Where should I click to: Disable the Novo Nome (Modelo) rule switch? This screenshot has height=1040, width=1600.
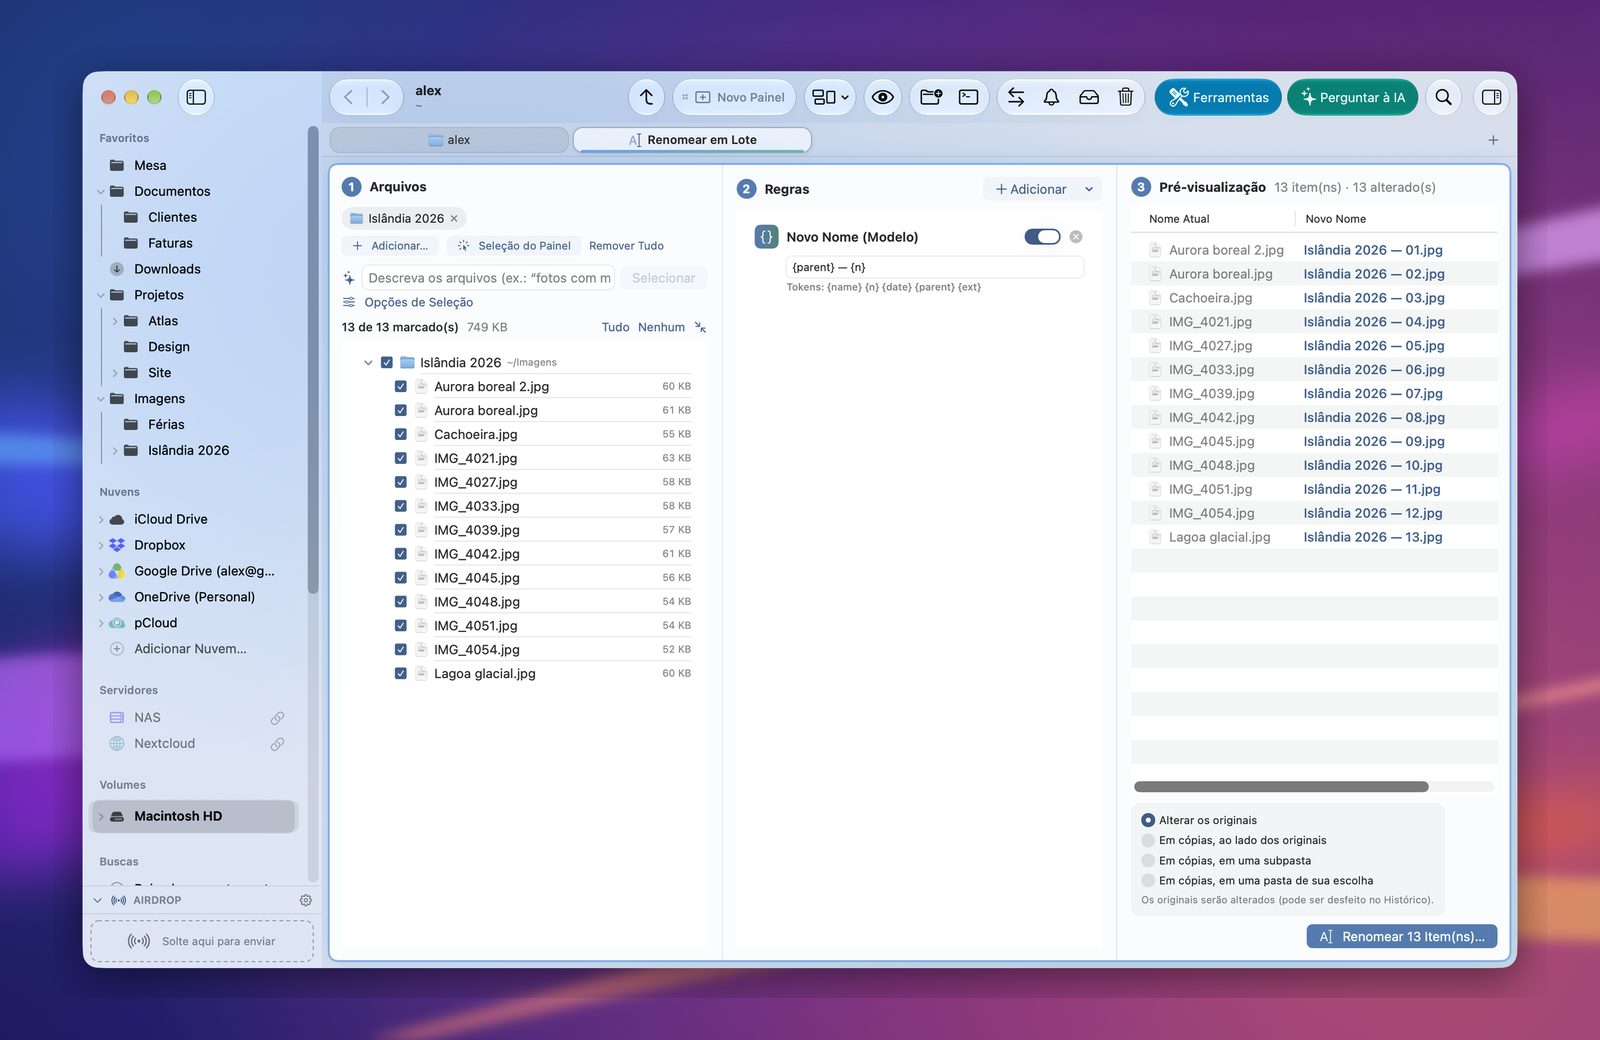click(1042, 237)
